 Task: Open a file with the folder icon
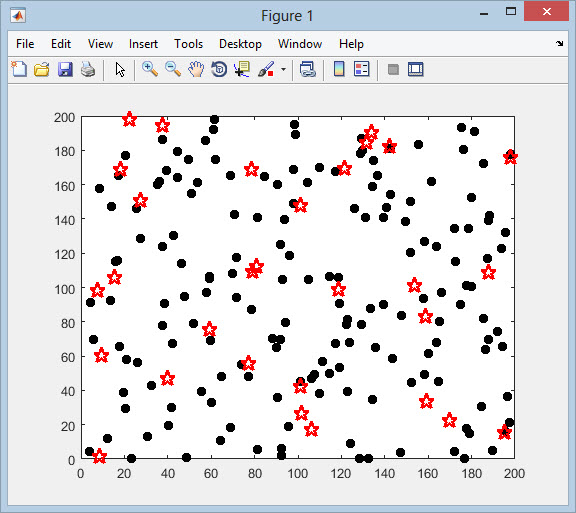42,69
